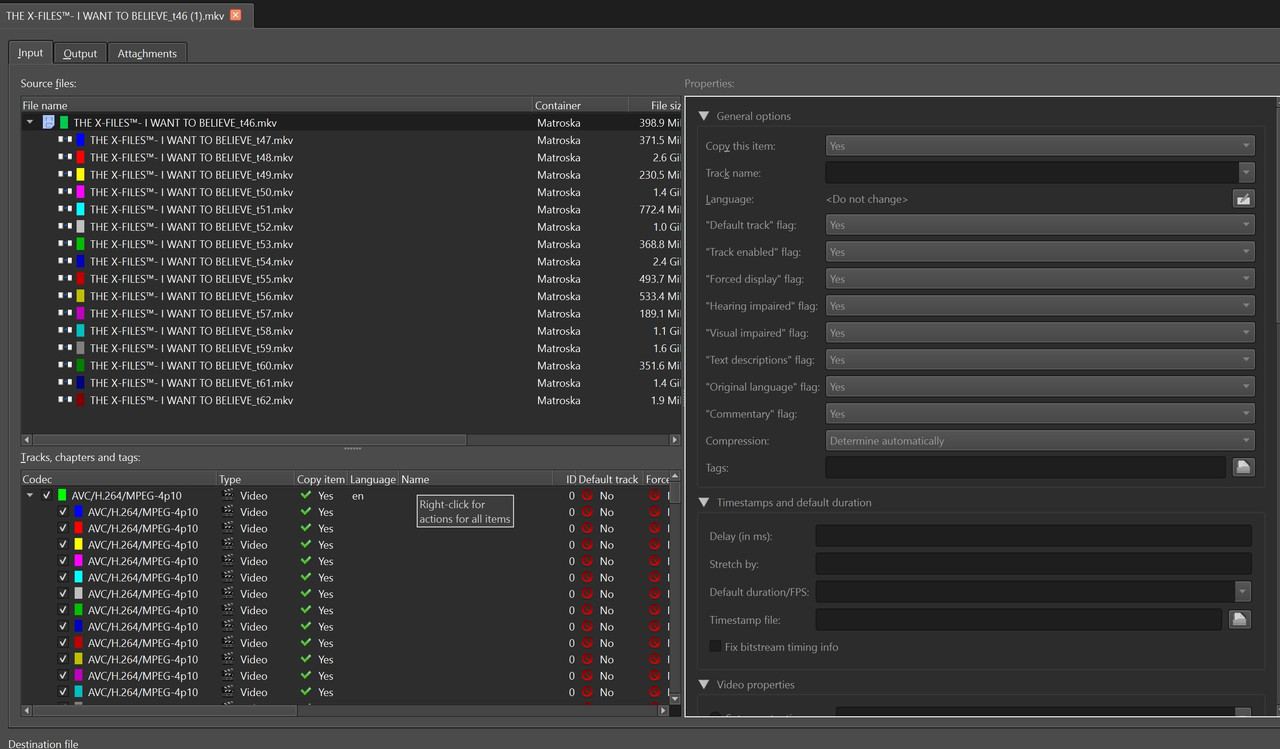Open the Track name dropdown arrow
The width and height of the screenshot is (1280, 749).
[x=1246, y=173]
